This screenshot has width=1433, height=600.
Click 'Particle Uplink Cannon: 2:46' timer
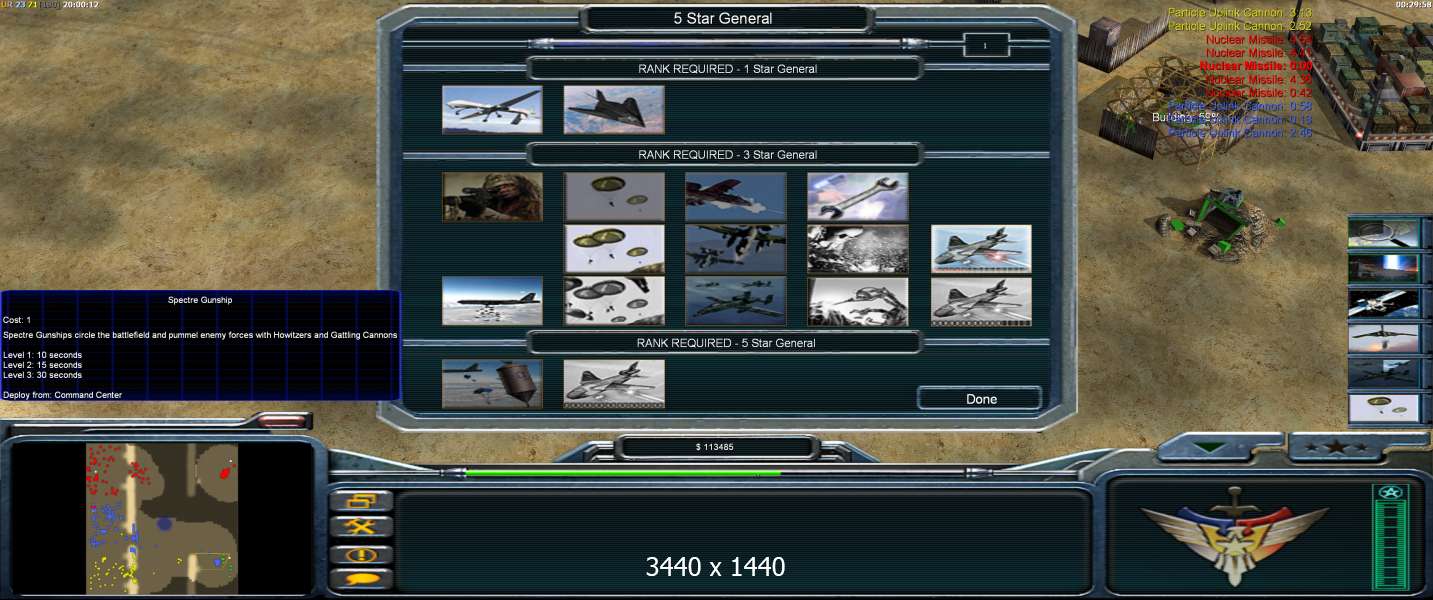pyautogui.click(x=1240, y=132)
